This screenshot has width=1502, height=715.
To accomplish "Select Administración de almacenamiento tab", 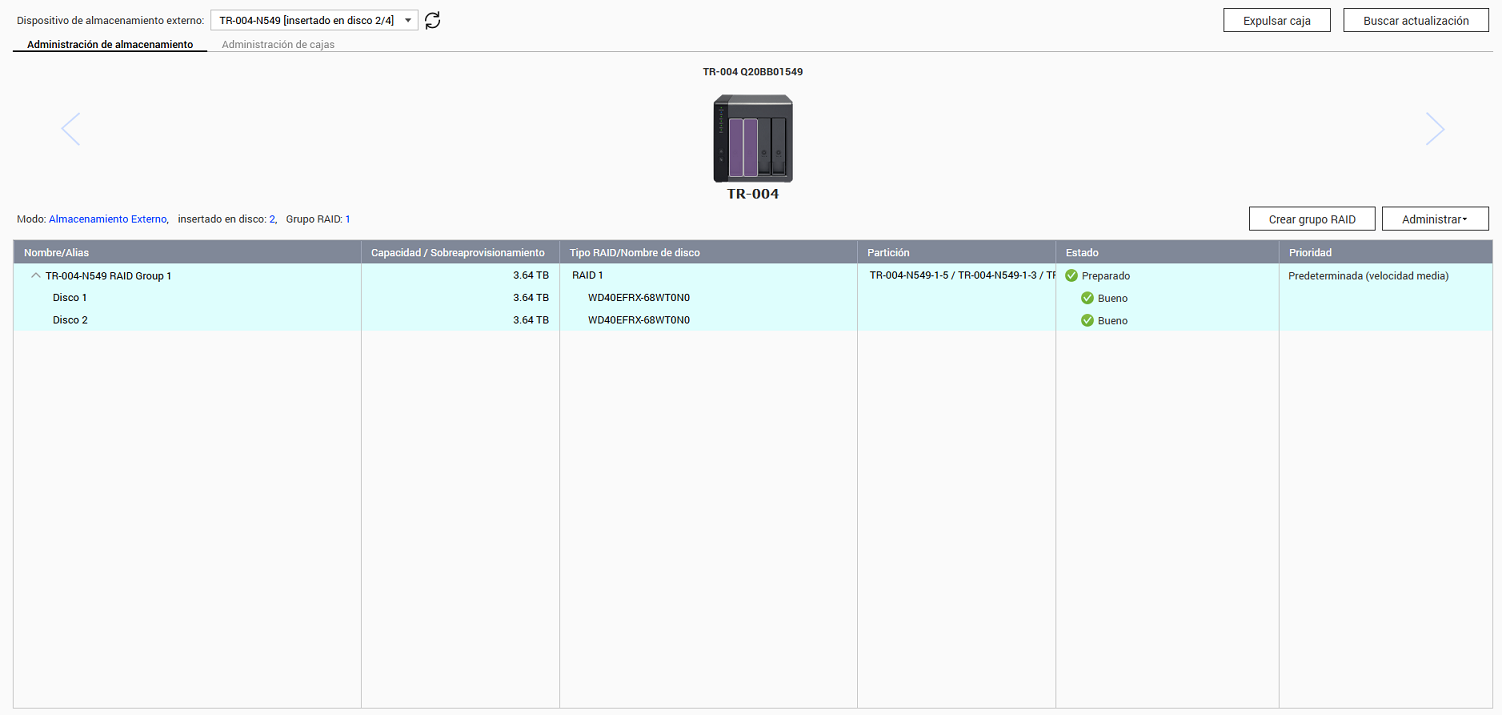I will tap(110, 45).
